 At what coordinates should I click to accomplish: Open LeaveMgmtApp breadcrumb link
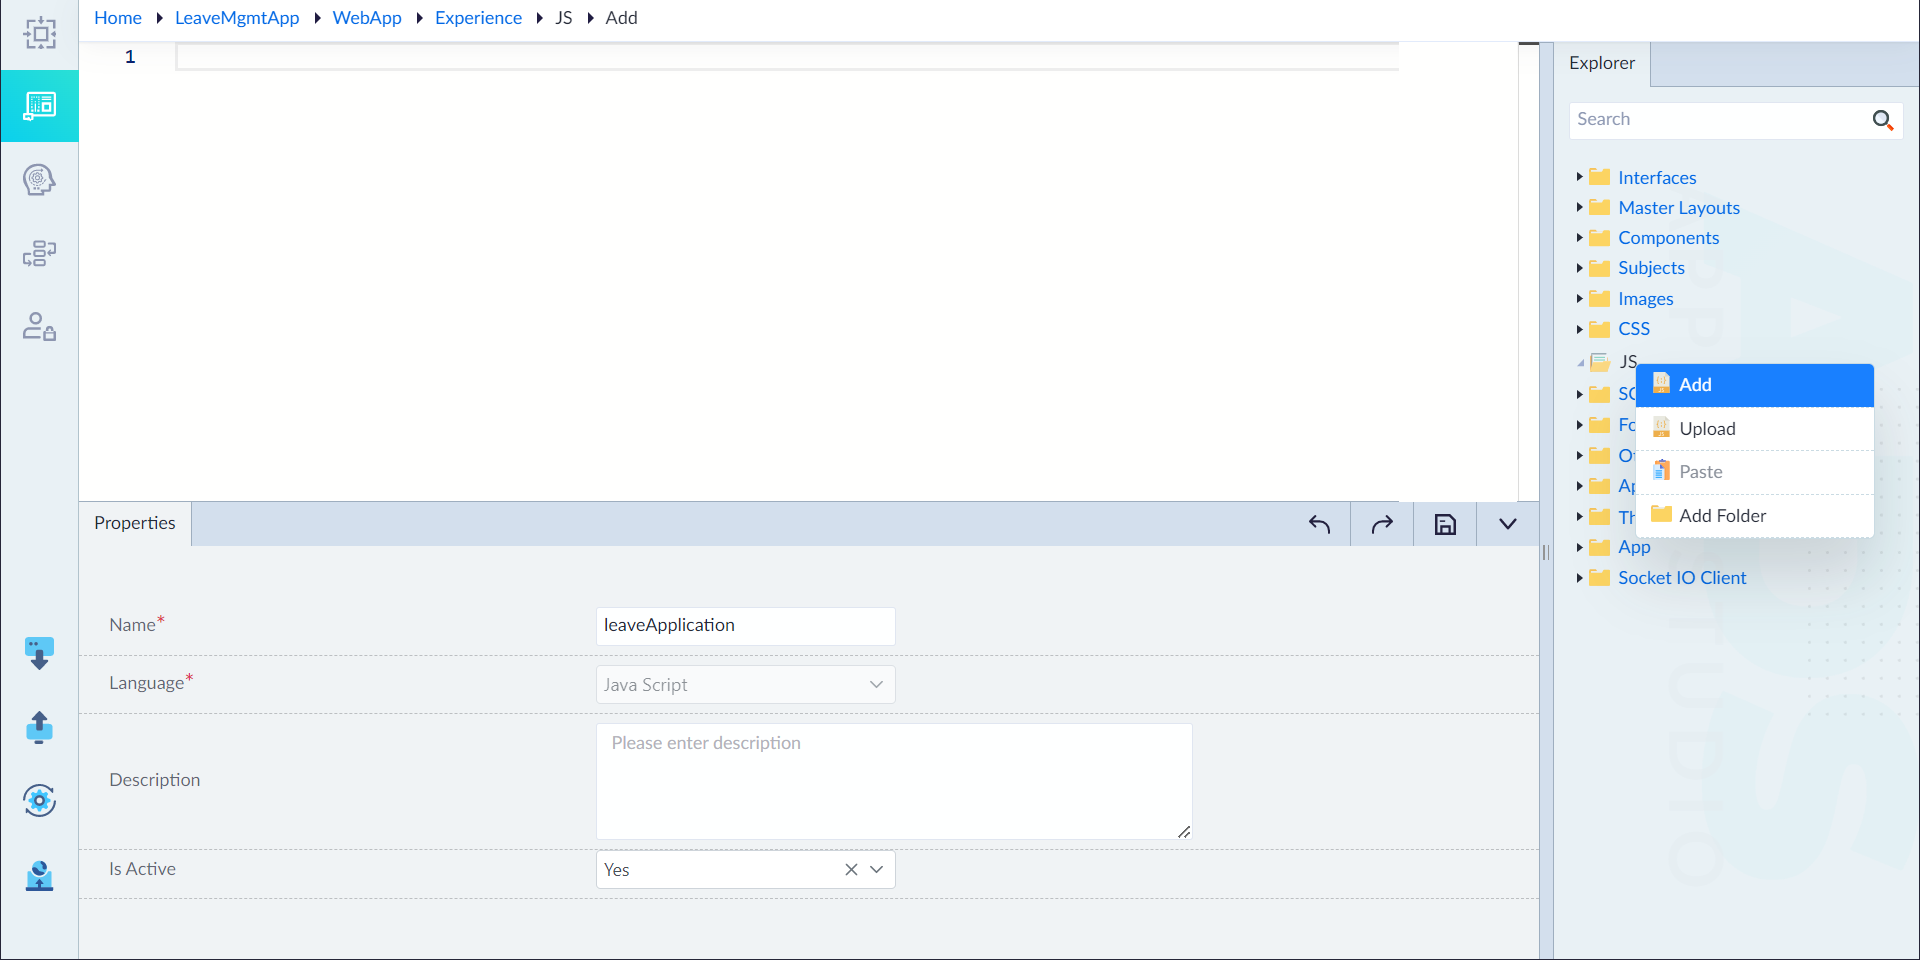(x=237, y=18)
